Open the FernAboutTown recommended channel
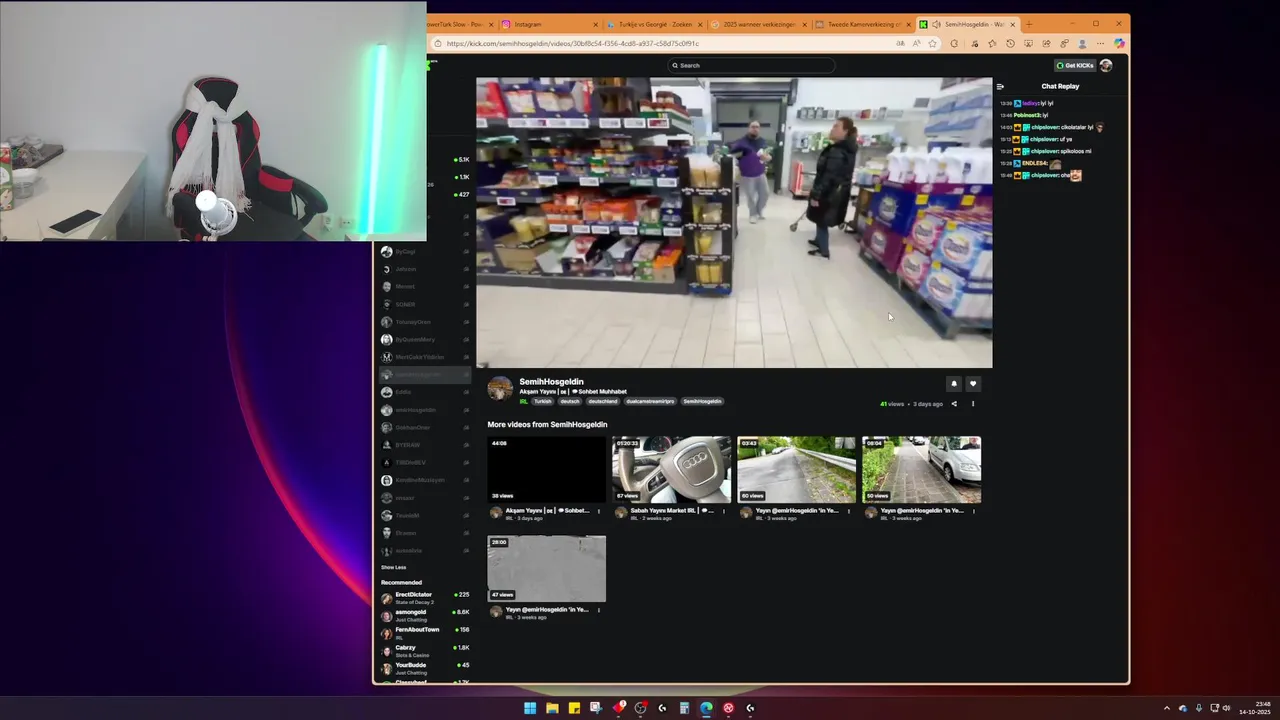Image resolution: width=1280 pixels, height=720 pixels. (x=425, y=632)
